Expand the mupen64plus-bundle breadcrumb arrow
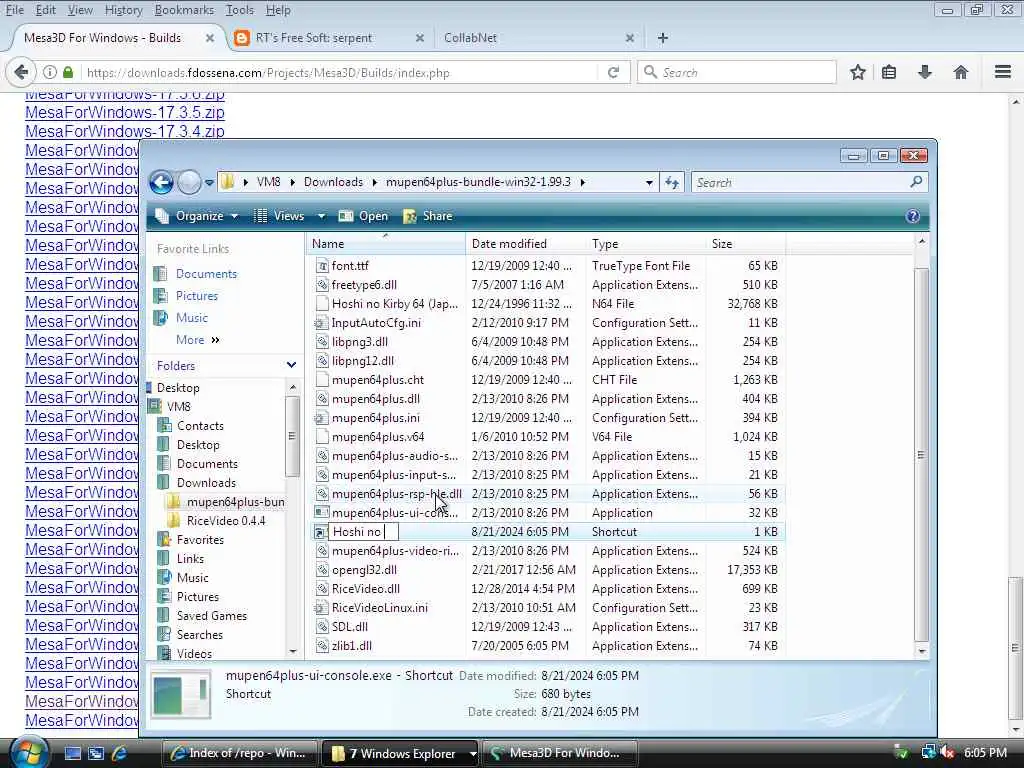 tap(583, 182)
